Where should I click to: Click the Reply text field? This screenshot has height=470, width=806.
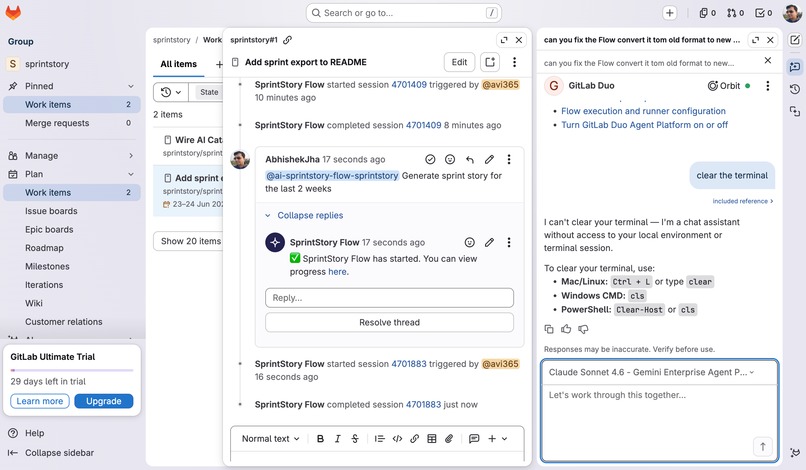click(x=389, y=298)
